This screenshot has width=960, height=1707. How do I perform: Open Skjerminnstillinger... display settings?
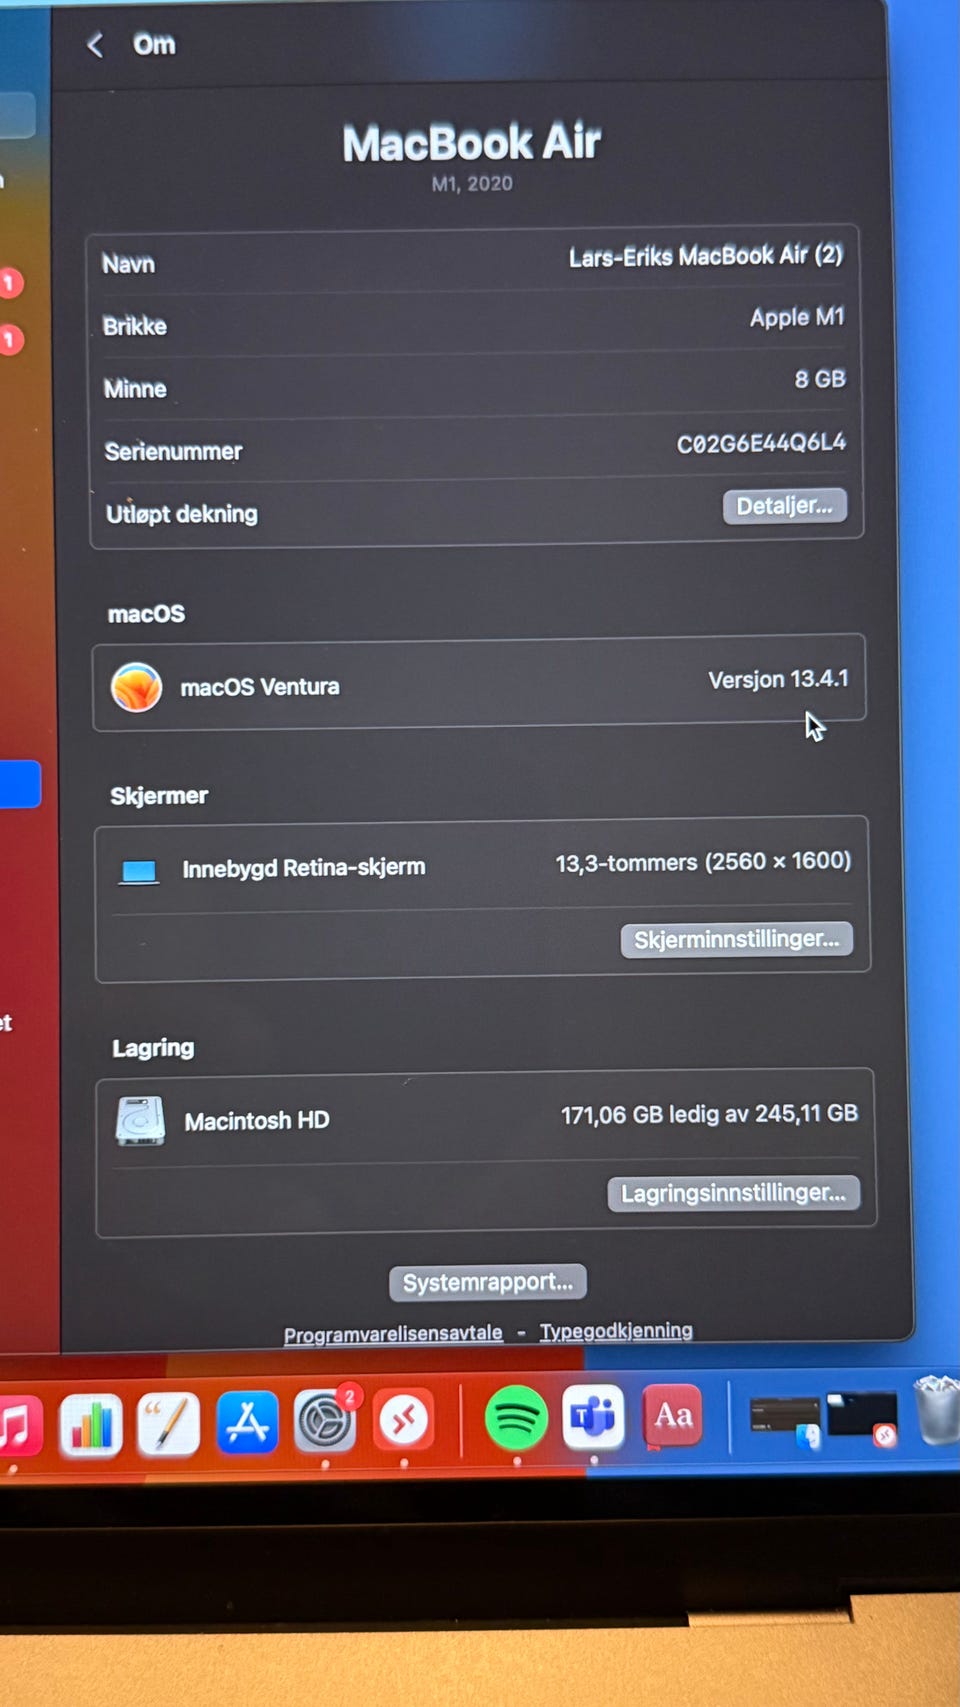point(737,940)
